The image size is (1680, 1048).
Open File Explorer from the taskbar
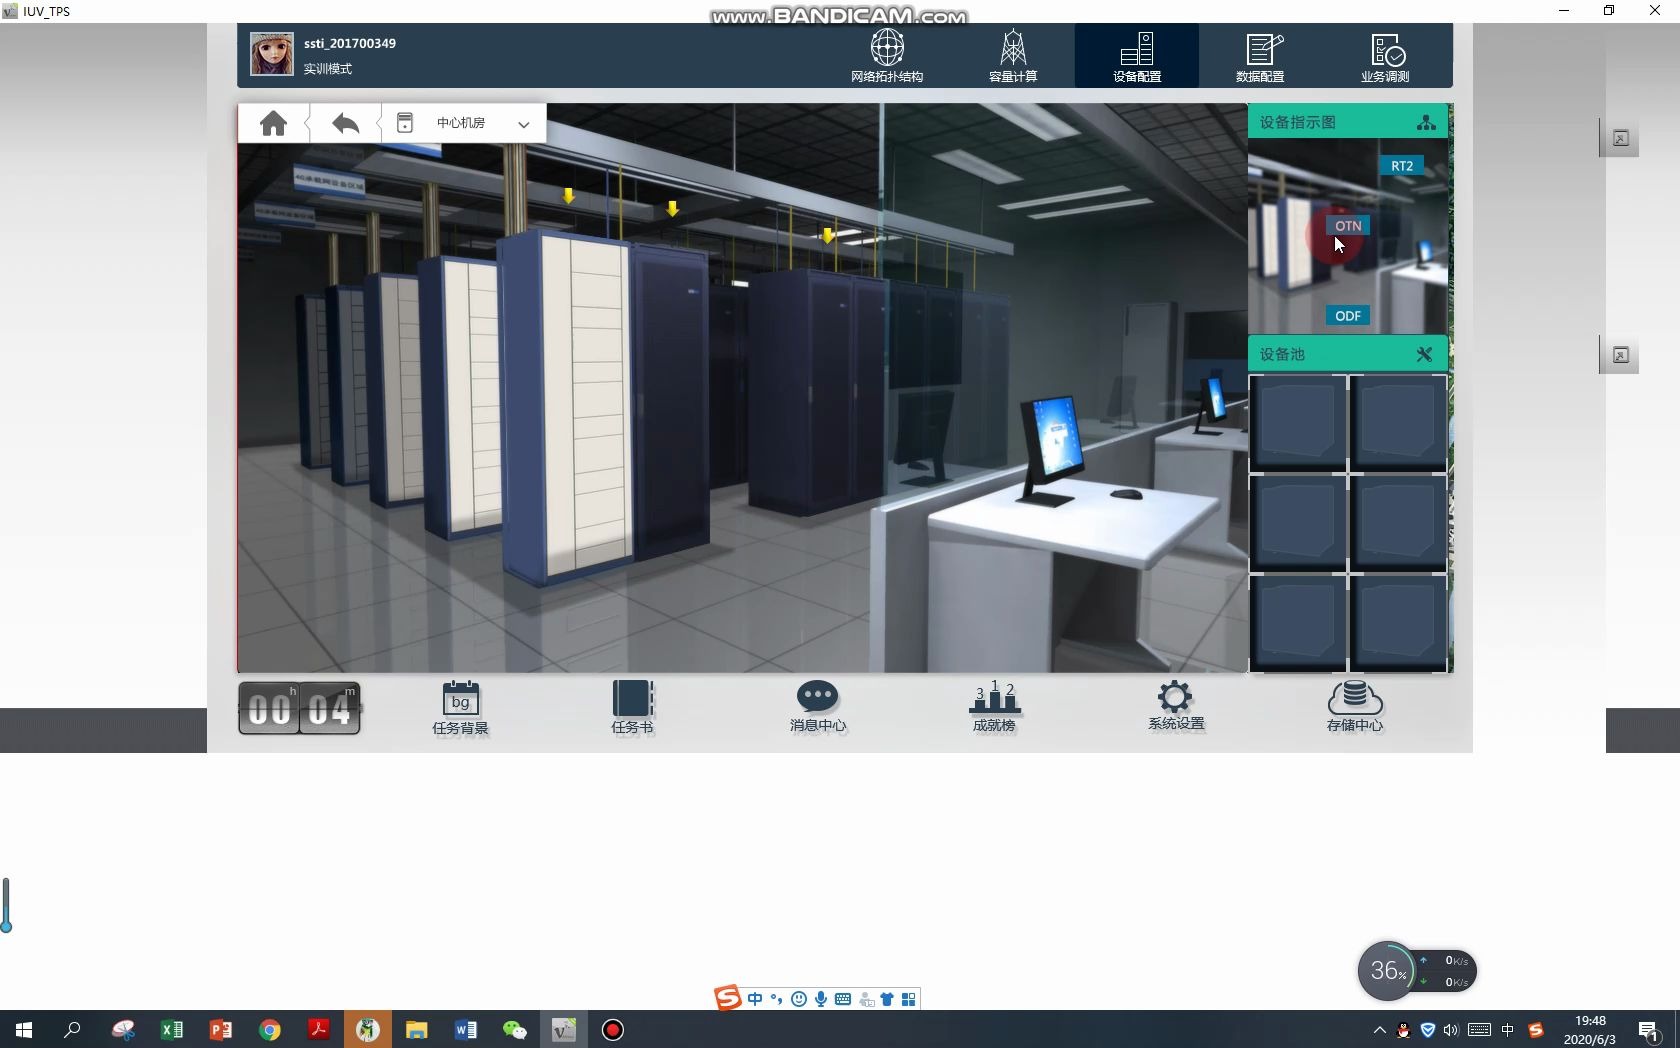click(x=417, y=1029)
